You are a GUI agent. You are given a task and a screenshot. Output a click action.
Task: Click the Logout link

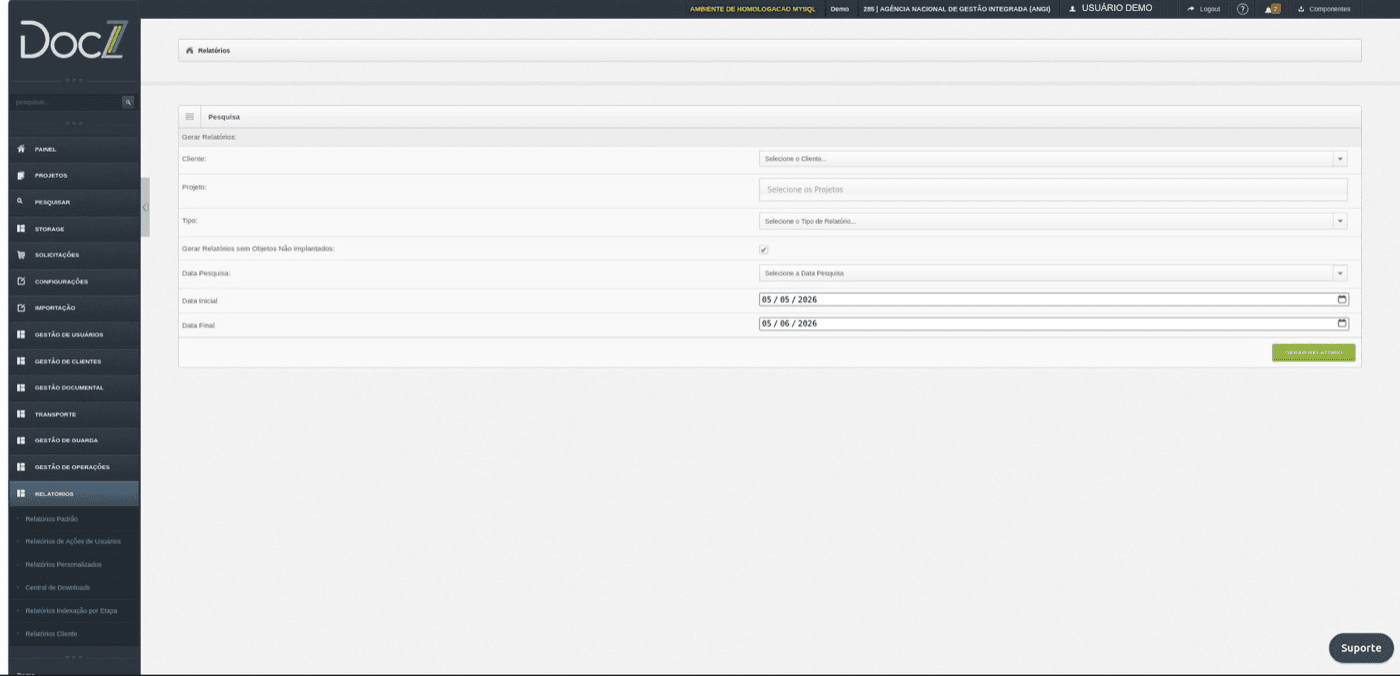(x=1204, y=9)
